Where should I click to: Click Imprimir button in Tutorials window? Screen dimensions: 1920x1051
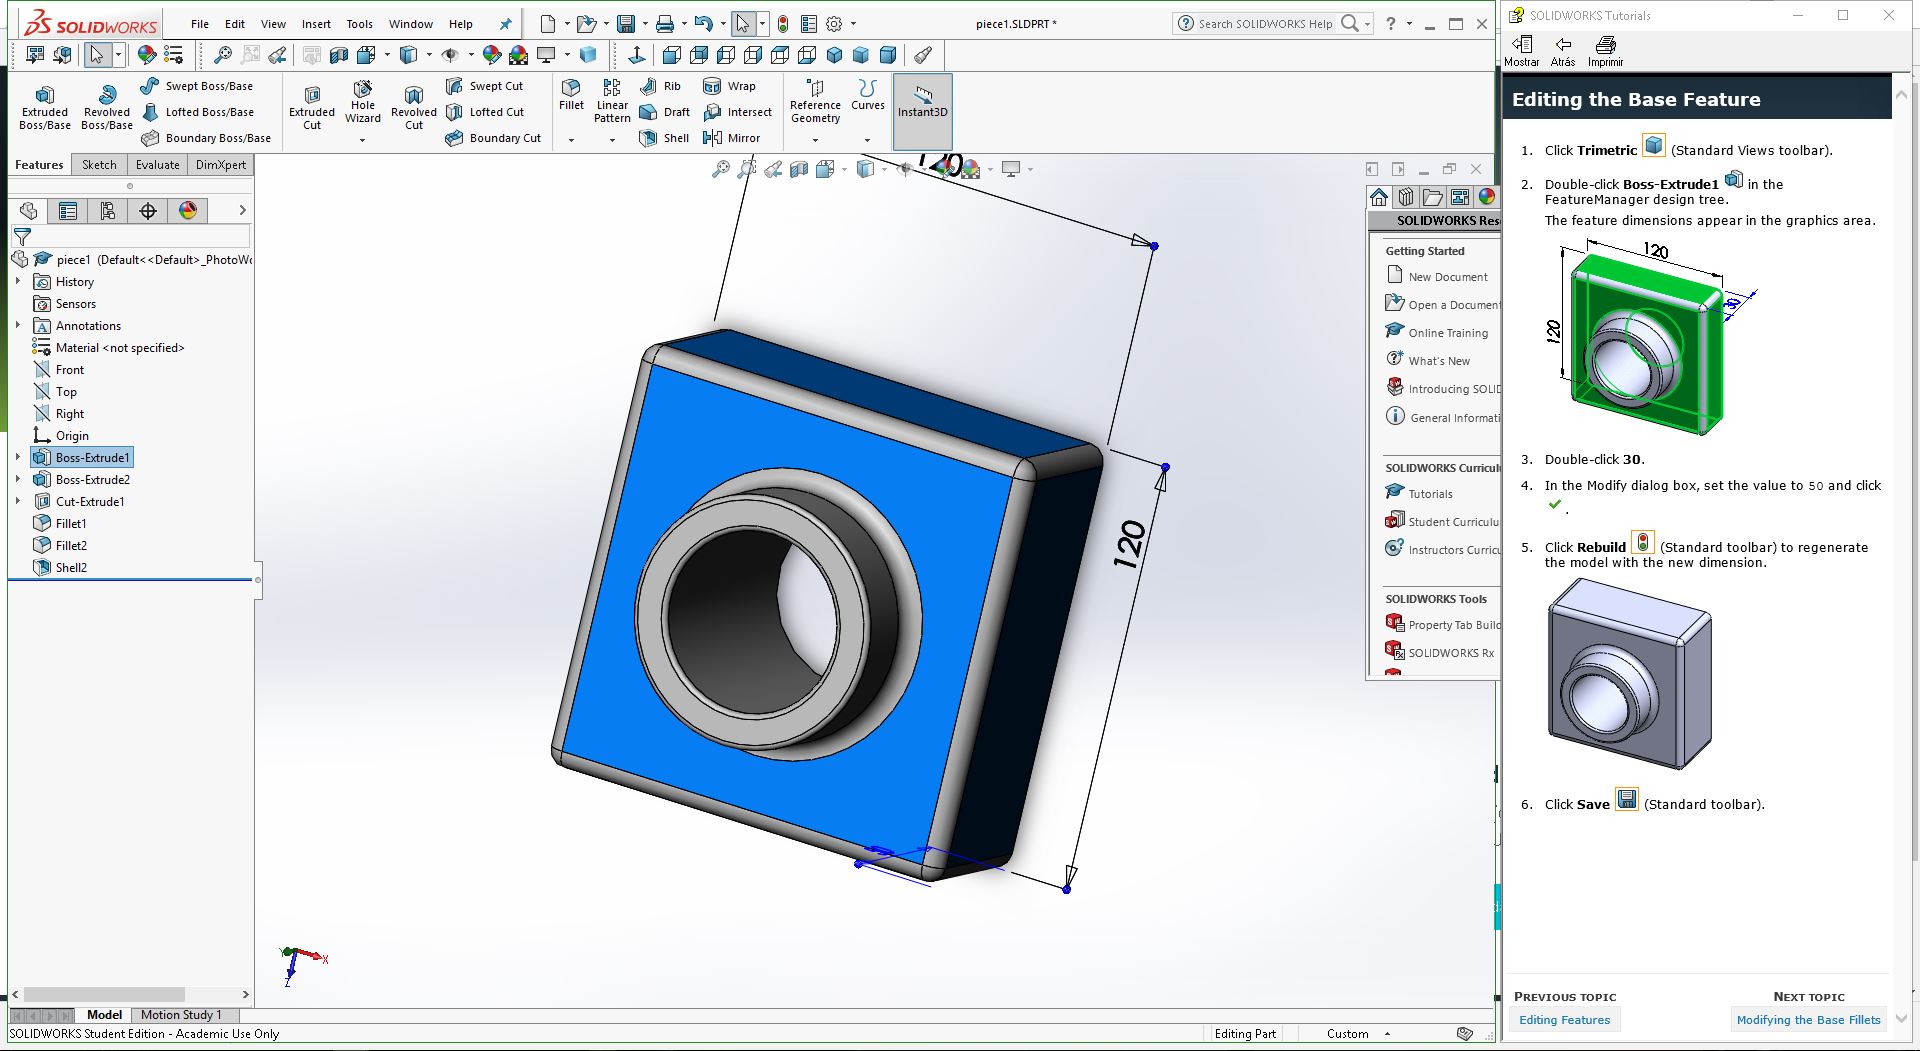click(1605, 51)
